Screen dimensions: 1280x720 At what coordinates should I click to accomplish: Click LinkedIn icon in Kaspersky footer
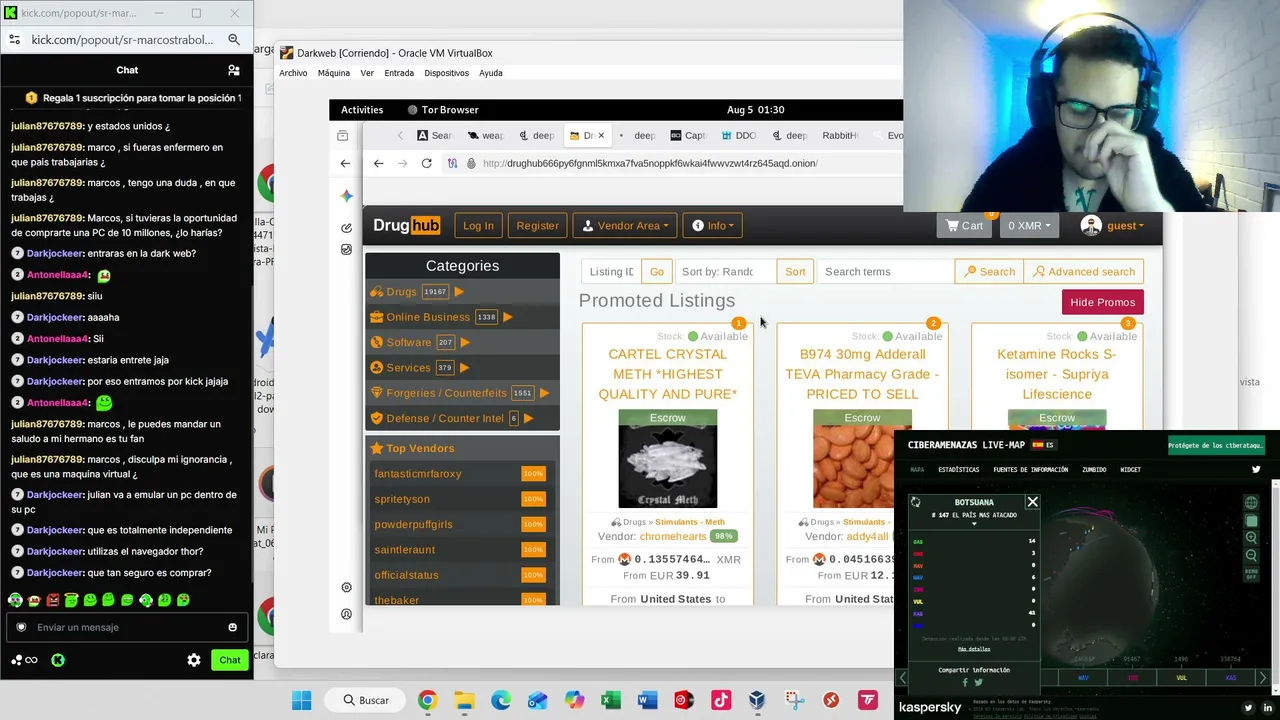click(x=1268, y=708)
